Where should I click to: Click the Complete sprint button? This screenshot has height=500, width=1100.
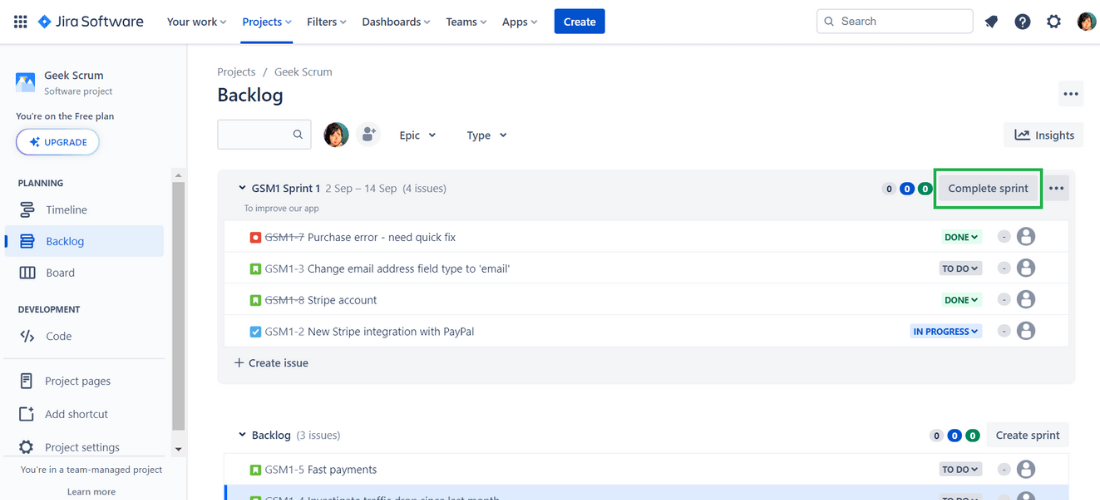pyautogui.click(x=988, y=188)
